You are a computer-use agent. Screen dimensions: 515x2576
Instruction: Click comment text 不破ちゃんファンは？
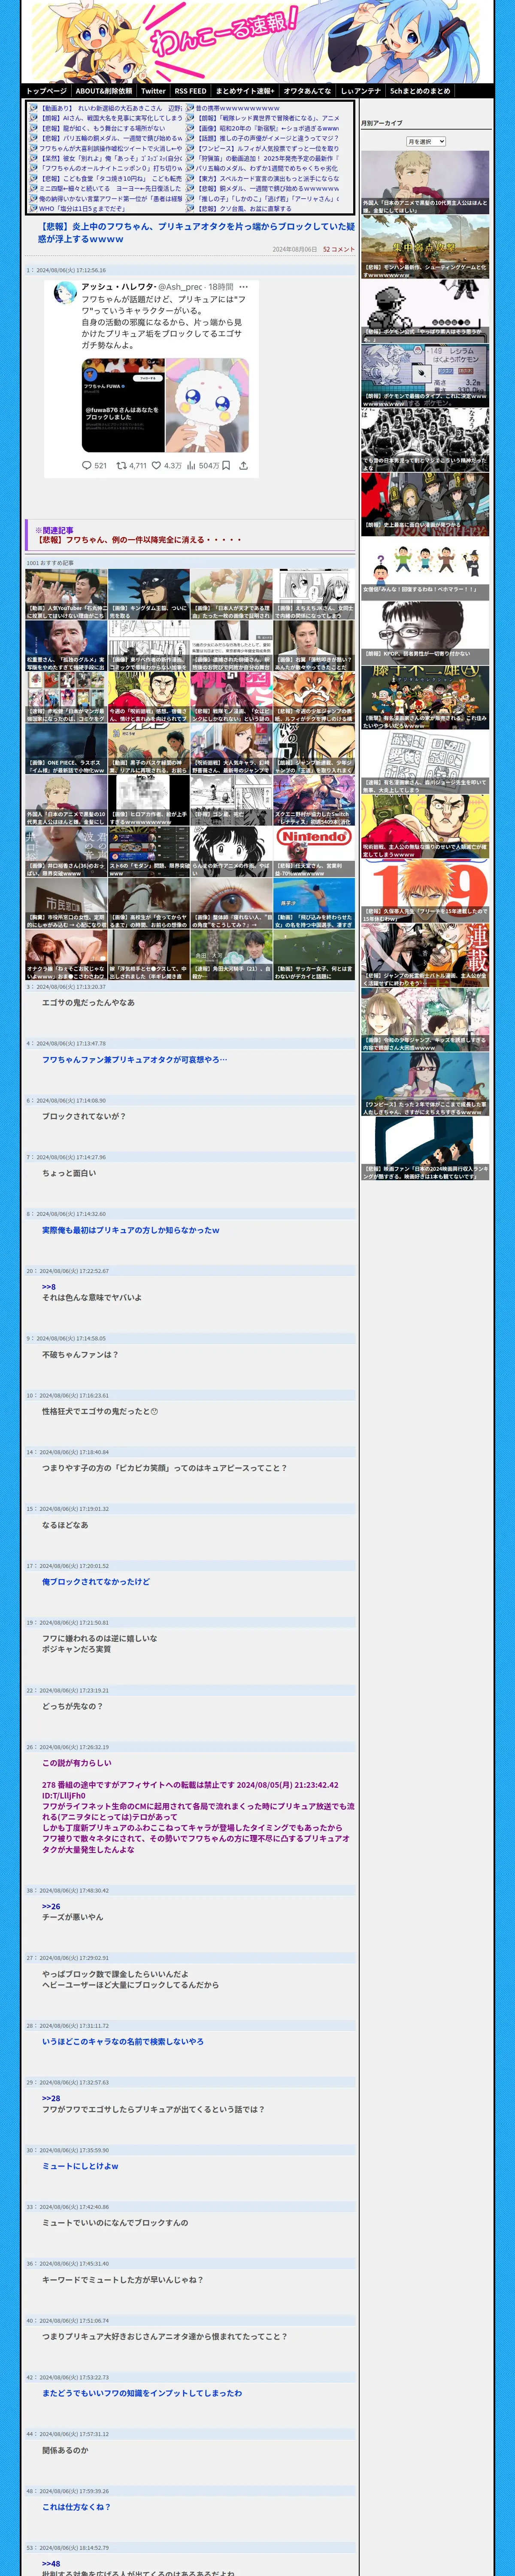click(x=80, y=1354)
